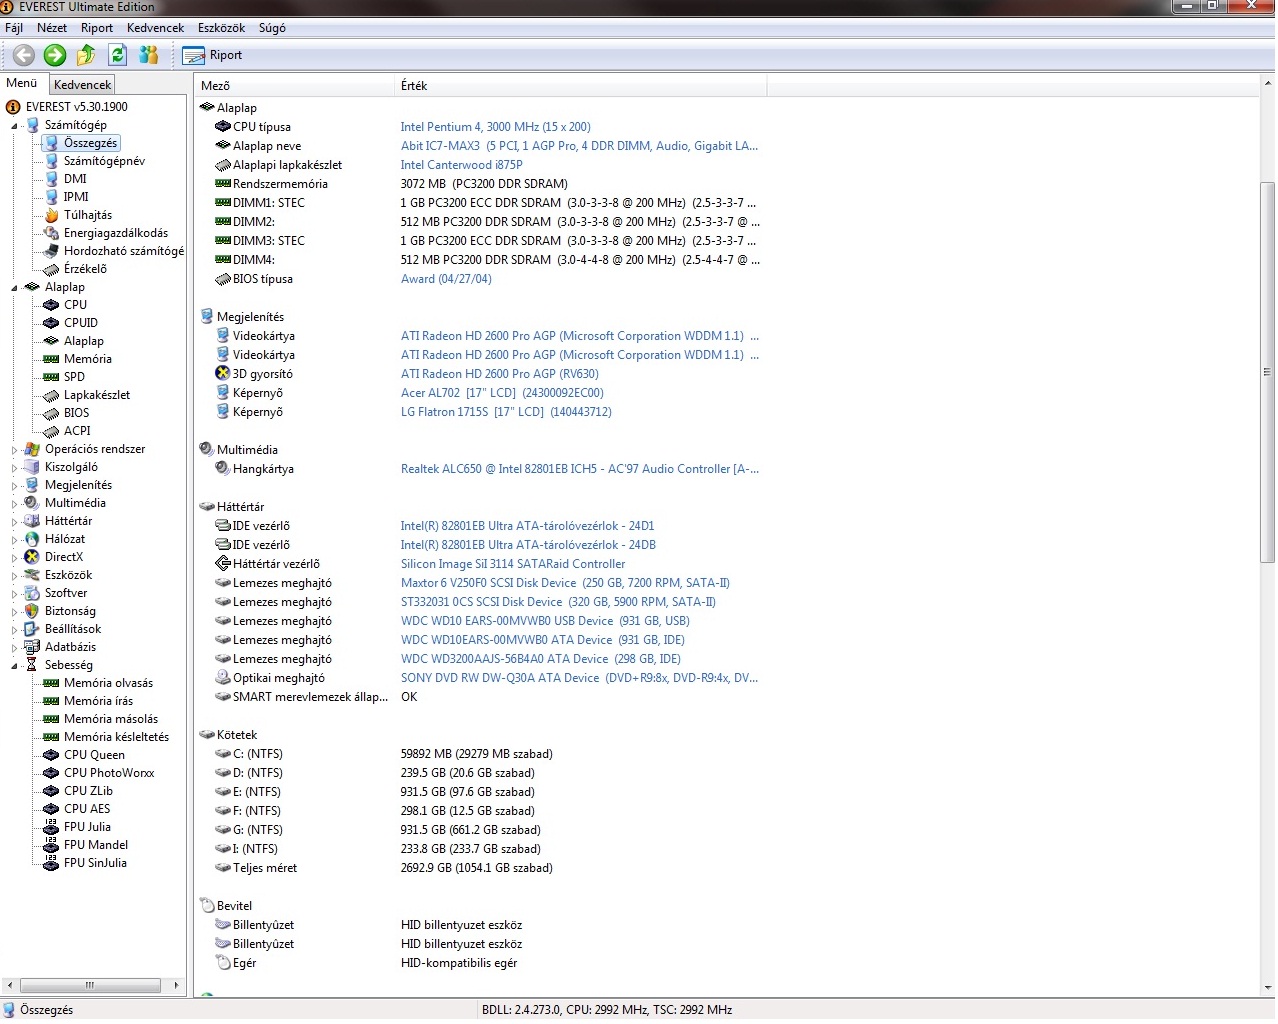
Task: Expand the Biztonság tree node
Action: click(x=15, y=612)
